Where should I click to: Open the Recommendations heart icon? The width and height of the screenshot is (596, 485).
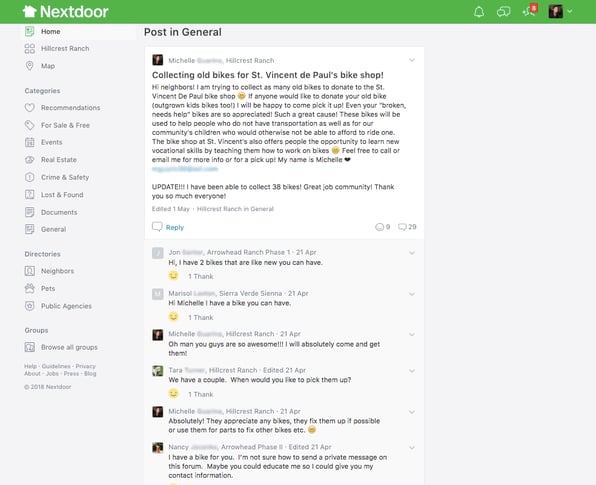[x=30, y=108]
